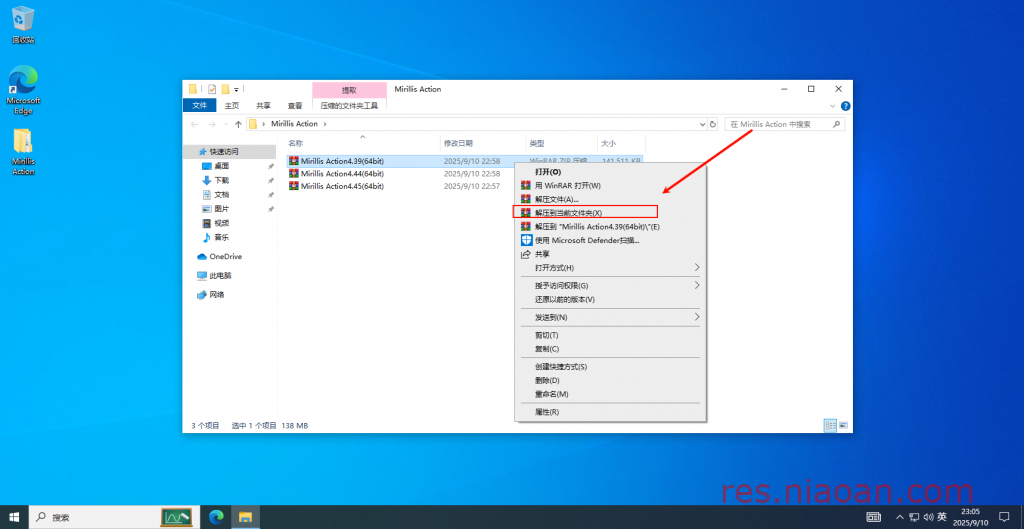1024x529 pixels.
Task: Switch to the 查看 ribbon tab
Action: [x=295, y=105]
